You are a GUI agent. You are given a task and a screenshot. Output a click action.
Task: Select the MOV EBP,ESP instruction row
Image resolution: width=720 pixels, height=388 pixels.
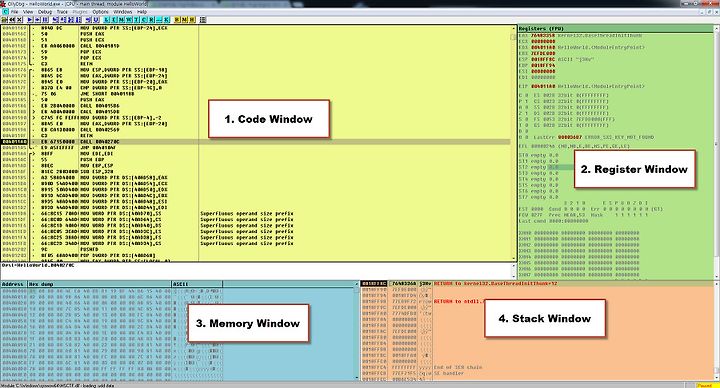pos(255,166)
